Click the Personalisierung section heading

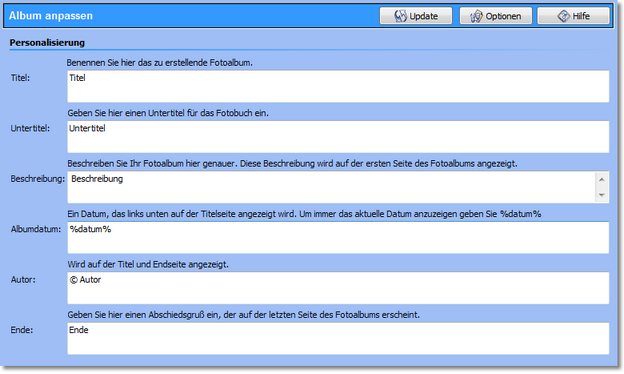(x=47, y=43)
